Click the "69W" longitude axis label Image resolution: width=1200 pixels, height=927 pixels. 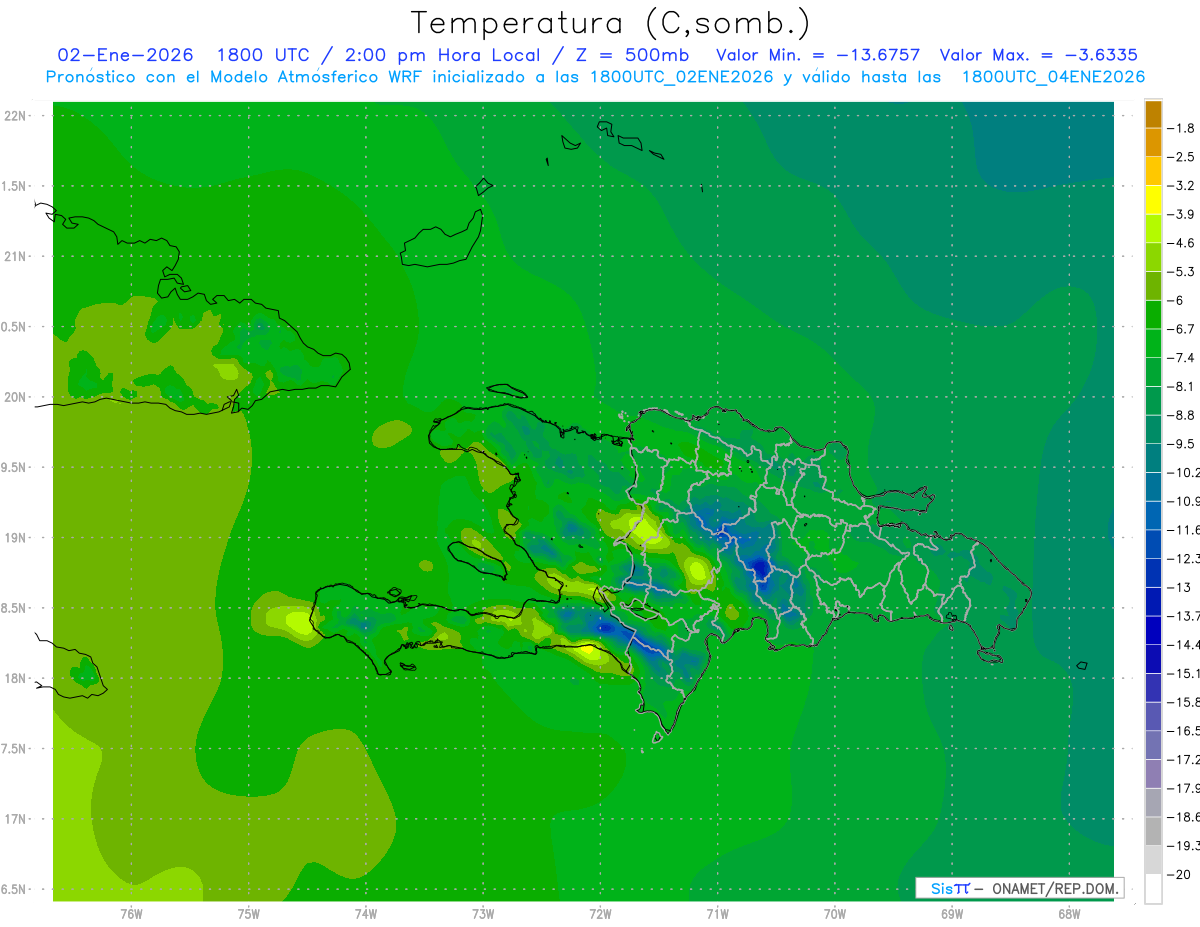951,914
